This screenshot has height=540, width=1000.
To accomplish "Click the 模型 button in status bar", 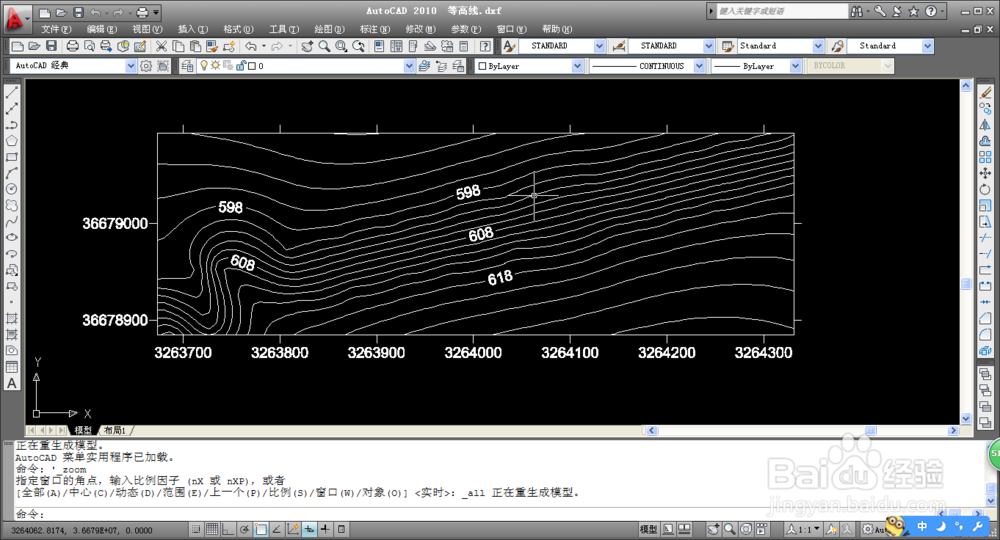I will point(649,529).
